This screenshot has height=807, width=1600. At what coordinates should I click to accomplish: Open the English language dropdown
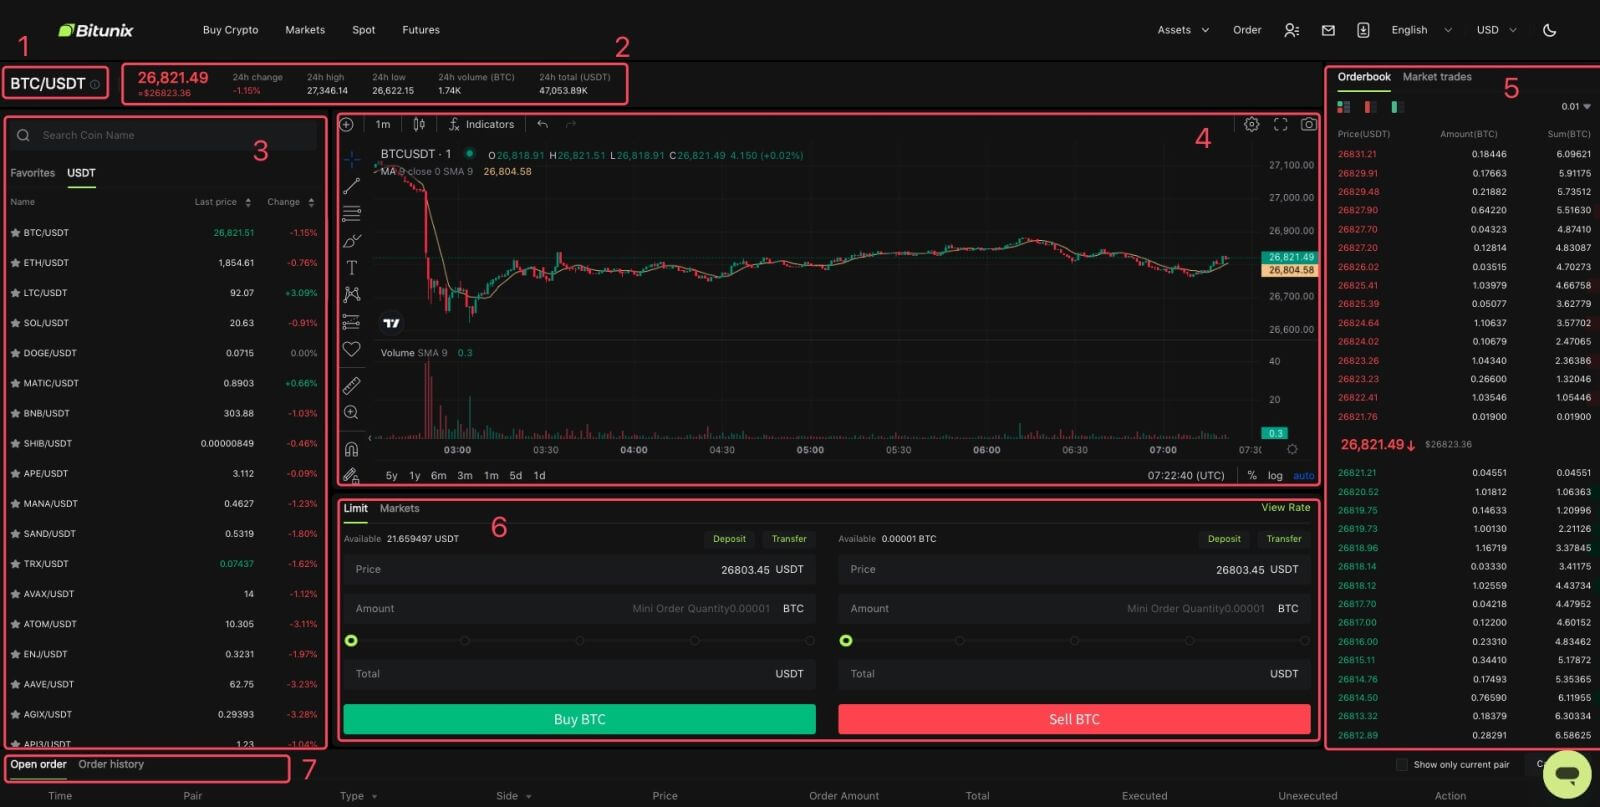click(1420, 30)
